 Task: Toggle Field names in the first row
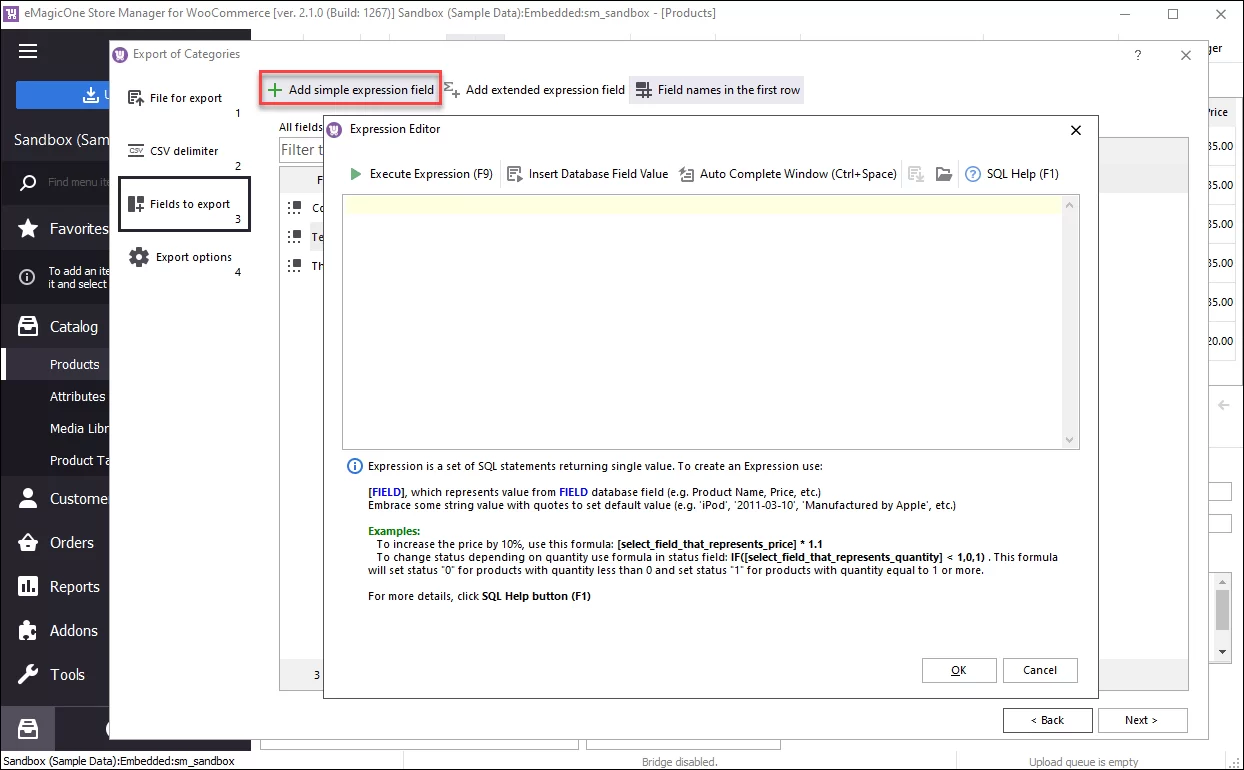[x=716, y=90]
